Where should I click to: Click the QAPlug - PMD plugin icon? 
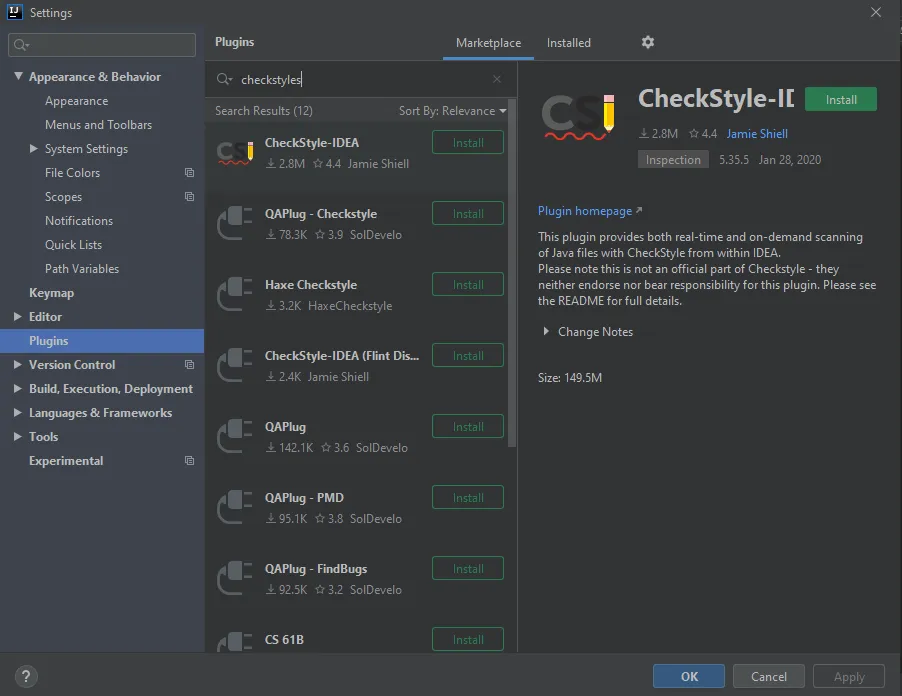(x=235, y=507)
